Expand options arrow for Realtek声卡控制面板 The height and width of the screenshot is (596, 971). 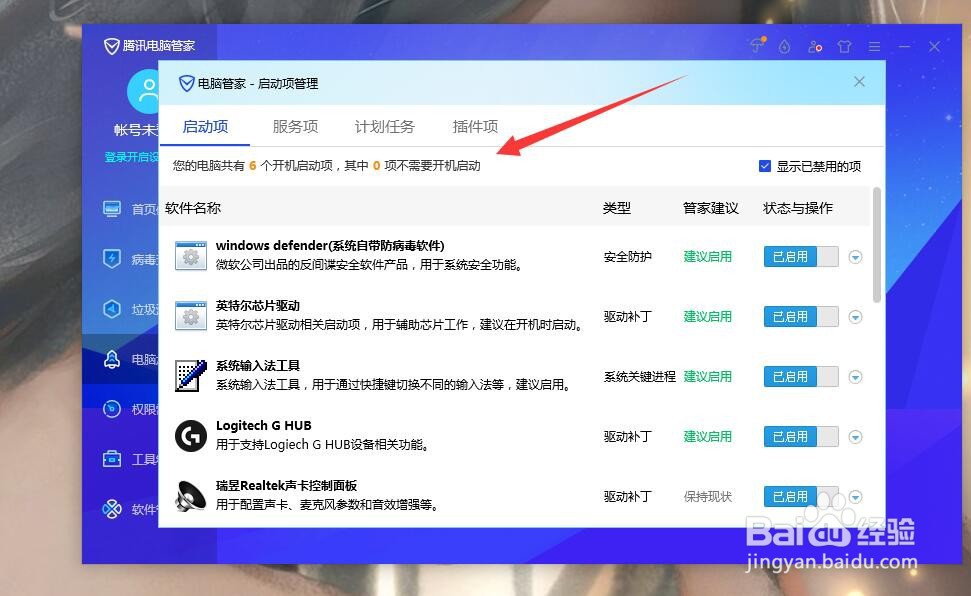point(855,497)
